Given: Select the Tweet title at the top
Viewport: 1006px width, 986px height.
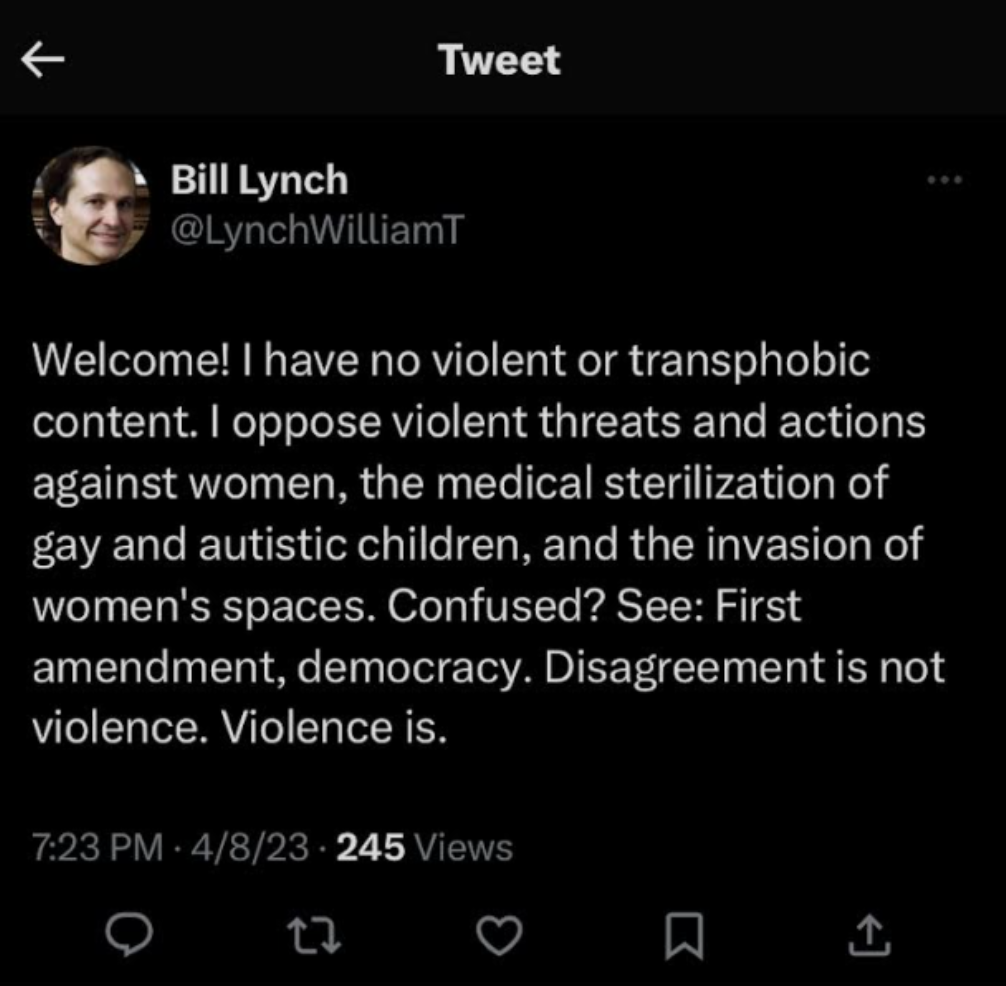Looking at the screenshot, I should [x=500, y=60].
